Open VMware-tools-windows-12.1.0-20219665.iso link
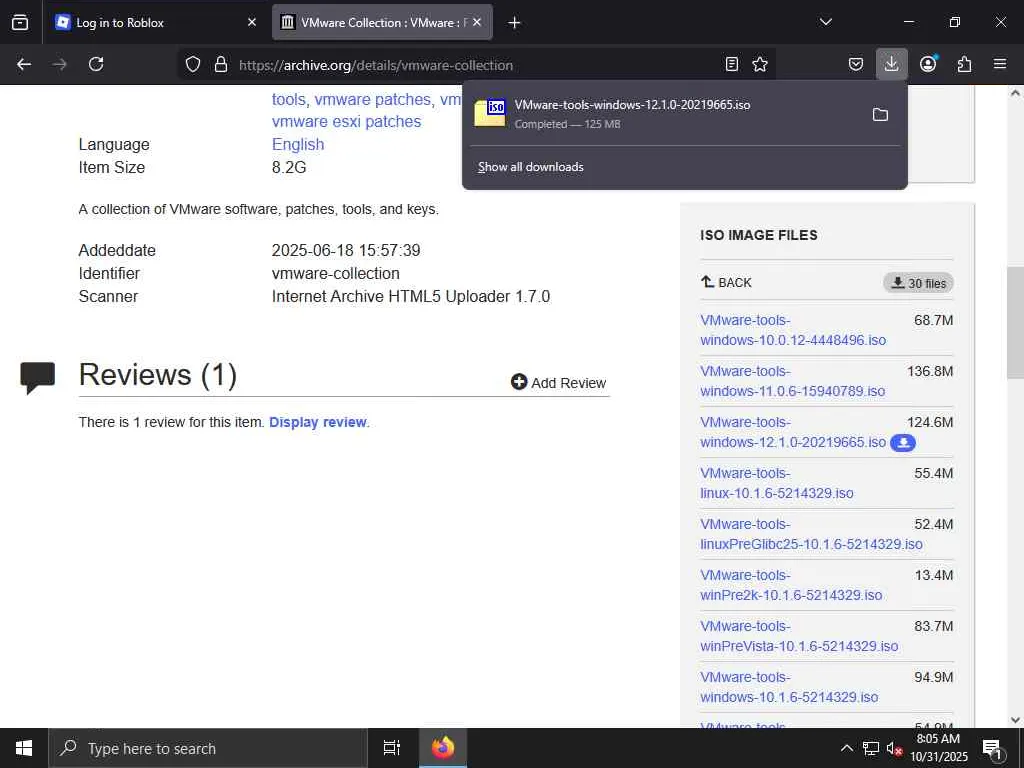 [x=793, y=432]
